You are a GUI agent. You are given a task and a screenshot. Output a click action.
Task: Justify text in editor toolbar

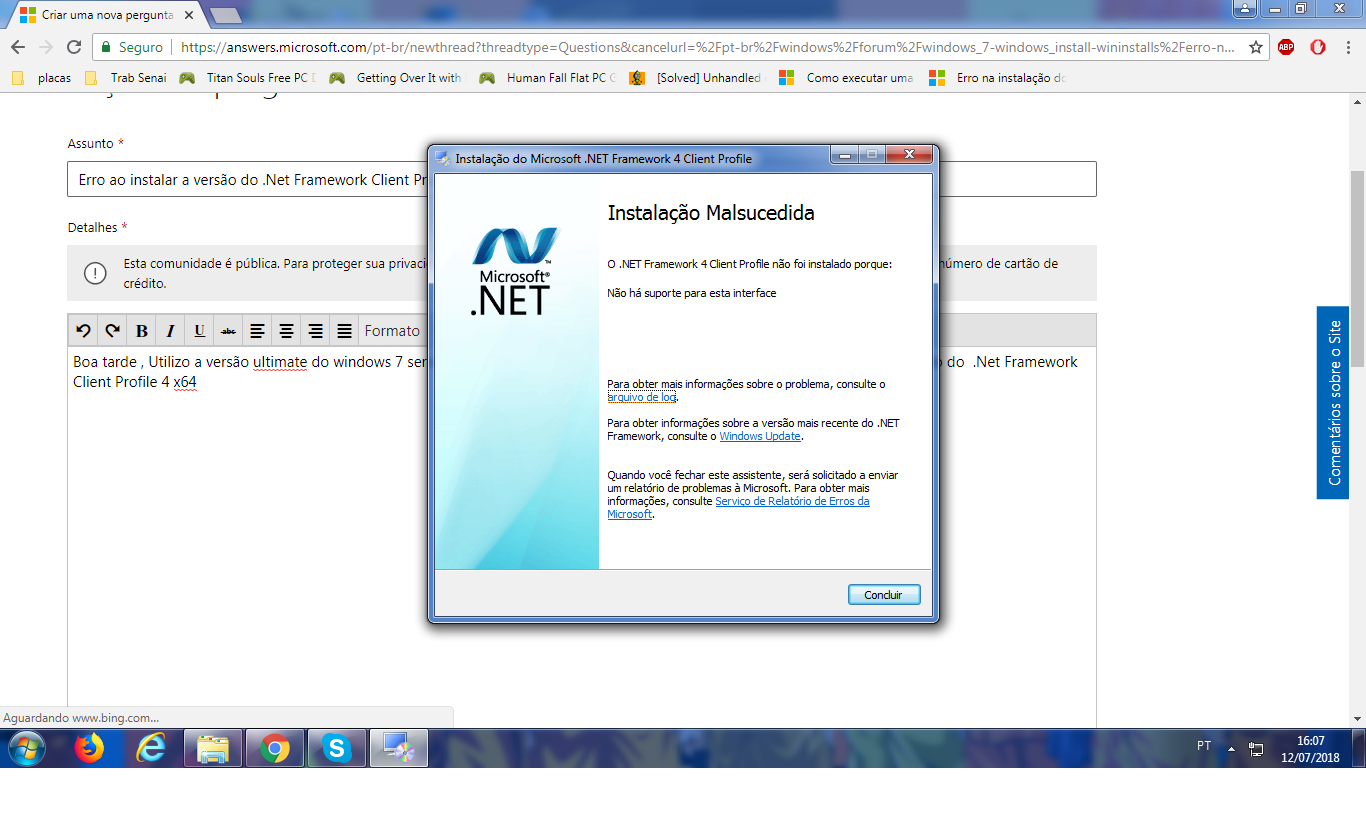[345, 331]
